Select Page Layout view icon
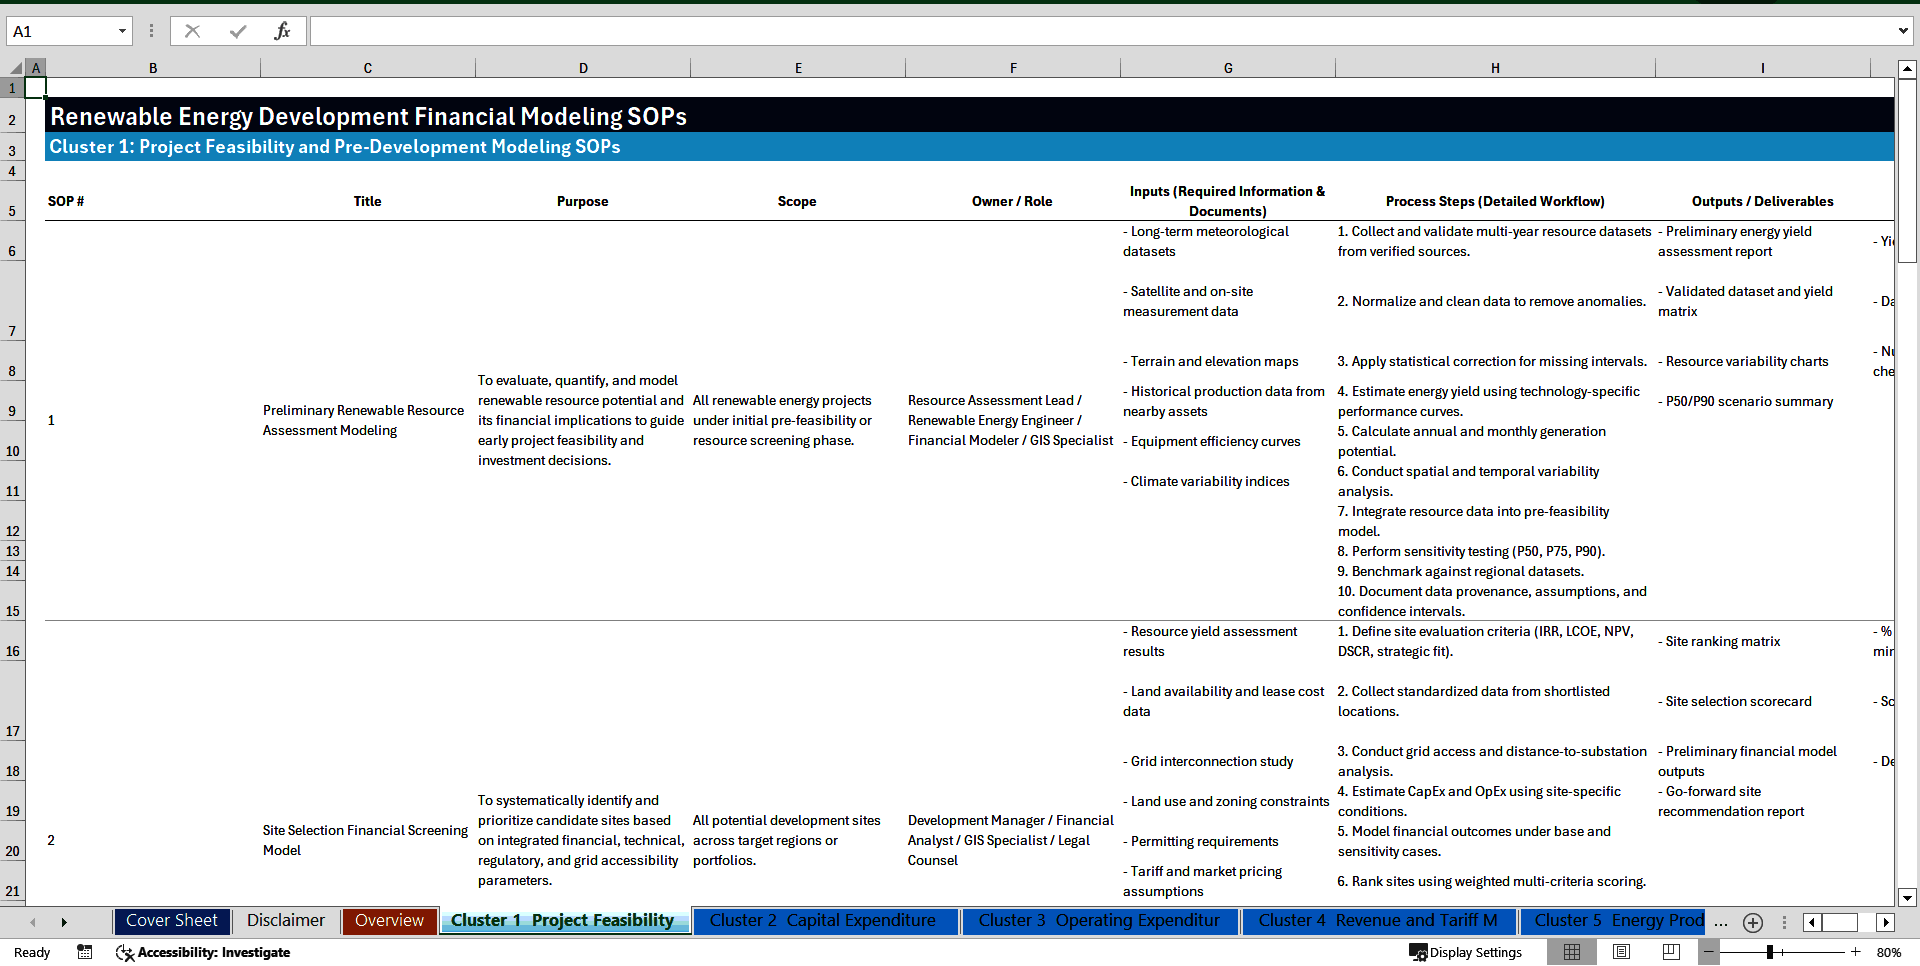This screenshot has height=966, width=1920. point(1620,952)
